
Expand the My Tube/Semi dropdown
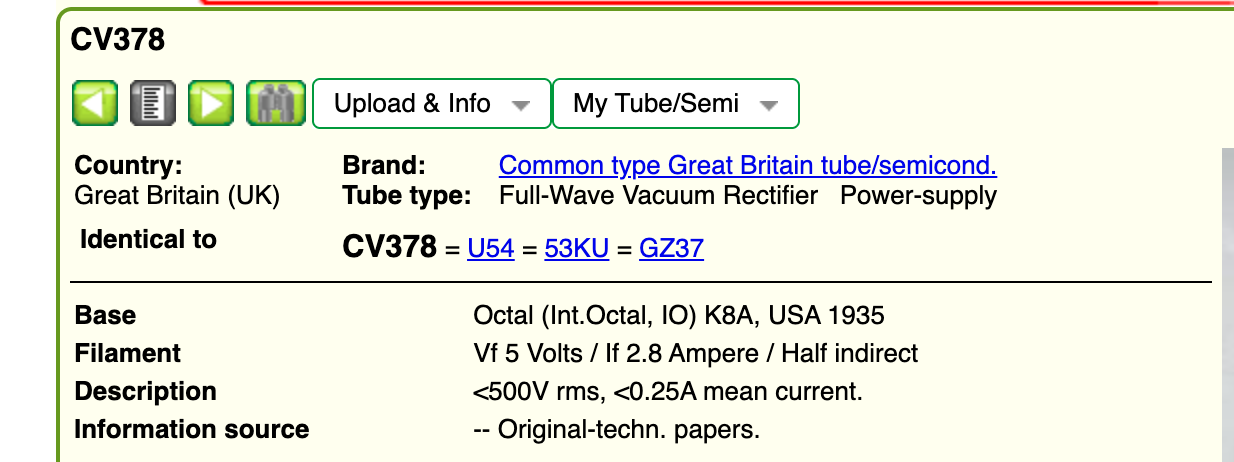pos(675,104)
